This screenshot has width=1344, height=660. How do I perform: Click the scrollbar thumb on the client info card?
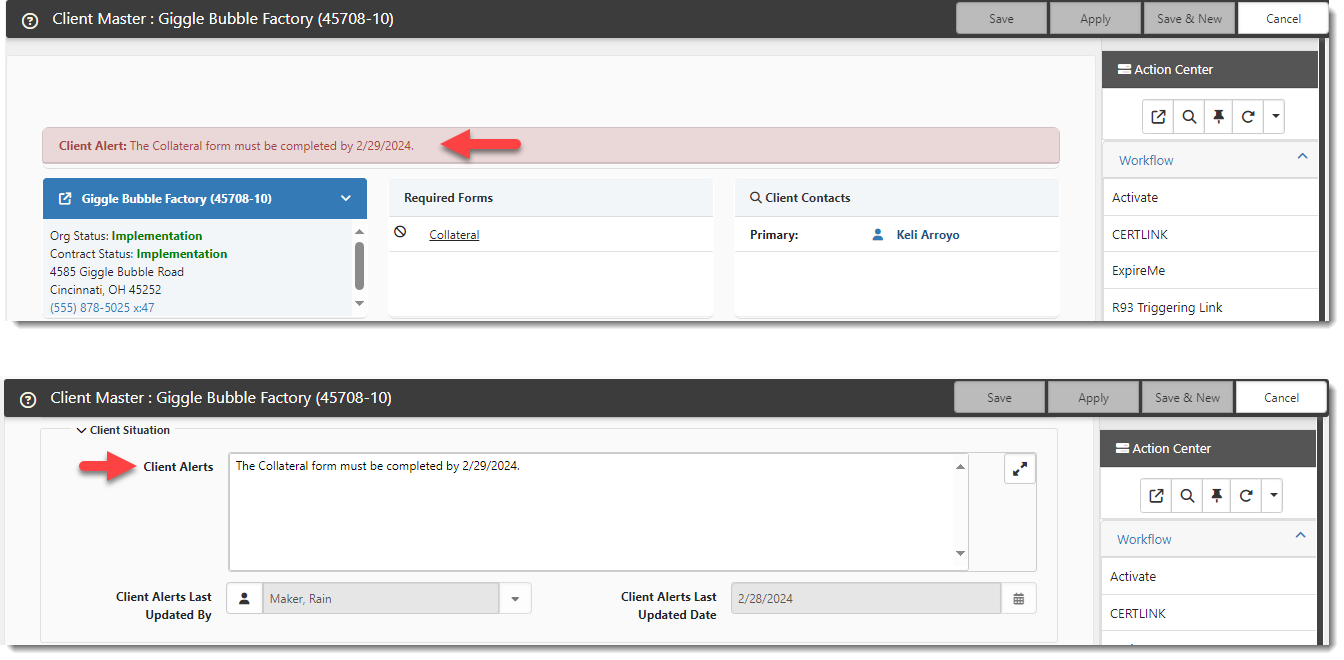[359, 265]
